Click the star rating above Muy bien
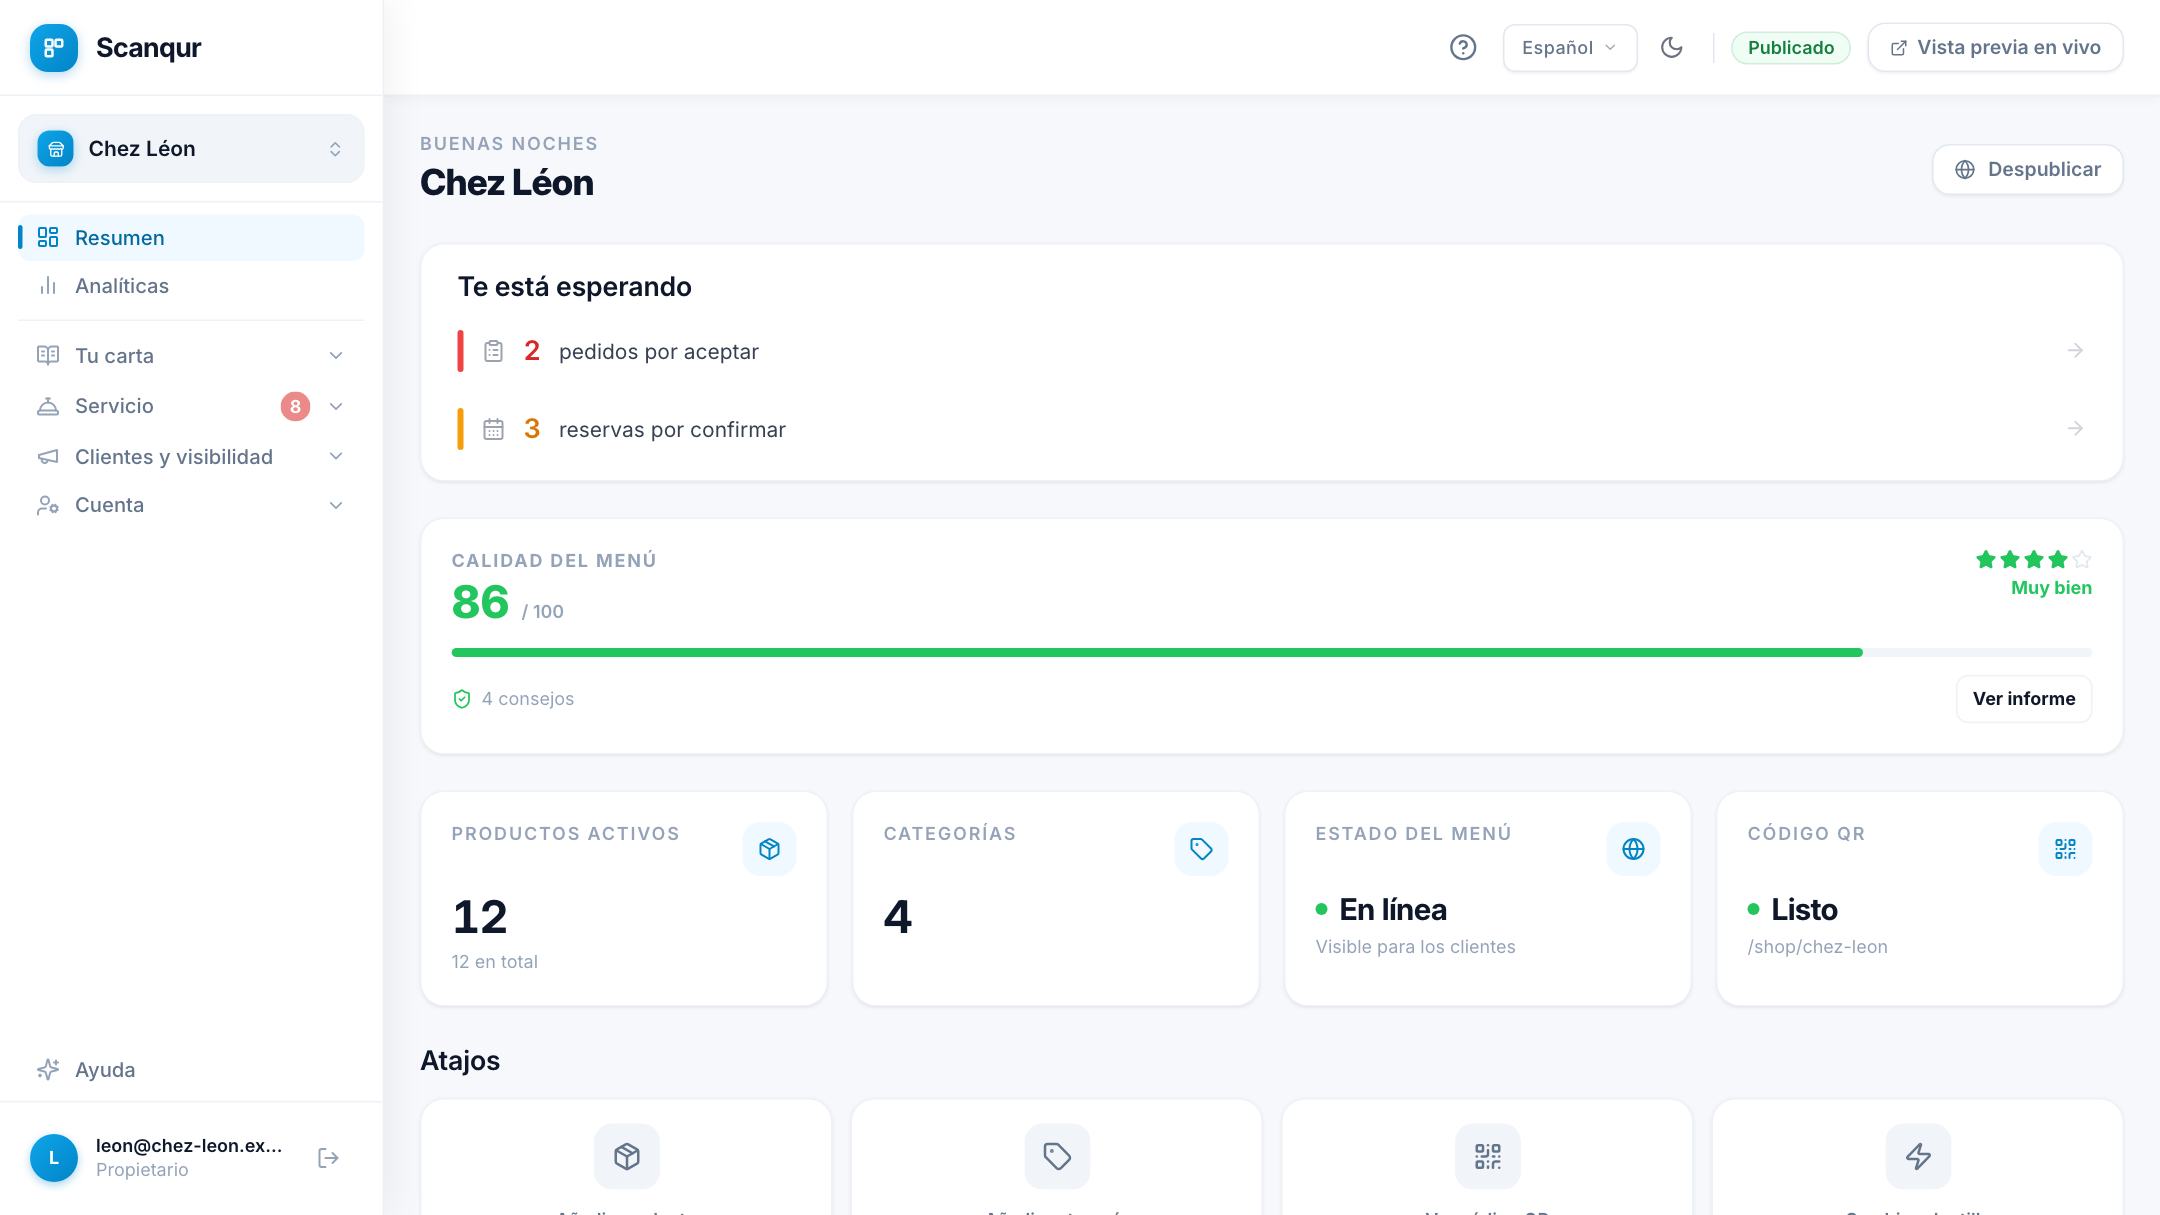The width and height of the screenshot is (2160, 1215). (x=2033, y=559)
